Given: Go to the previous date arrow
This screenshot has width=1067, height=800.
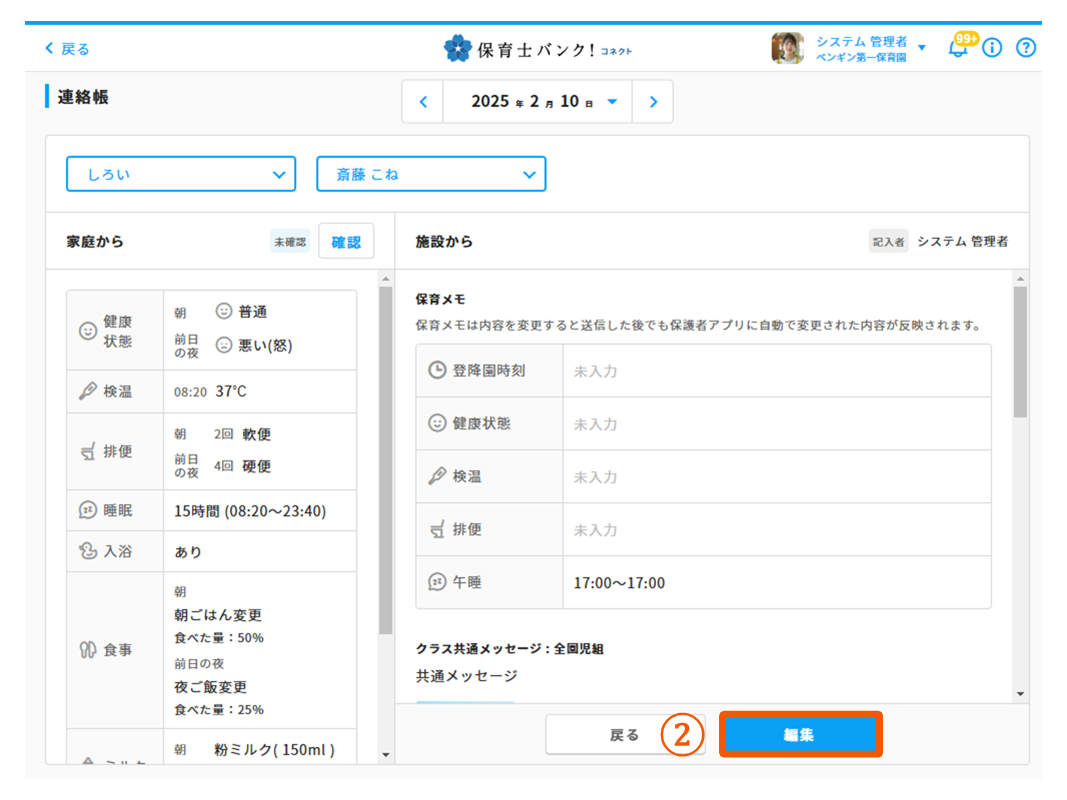Looking at the screenshot, I should click(x=423, y=102).
